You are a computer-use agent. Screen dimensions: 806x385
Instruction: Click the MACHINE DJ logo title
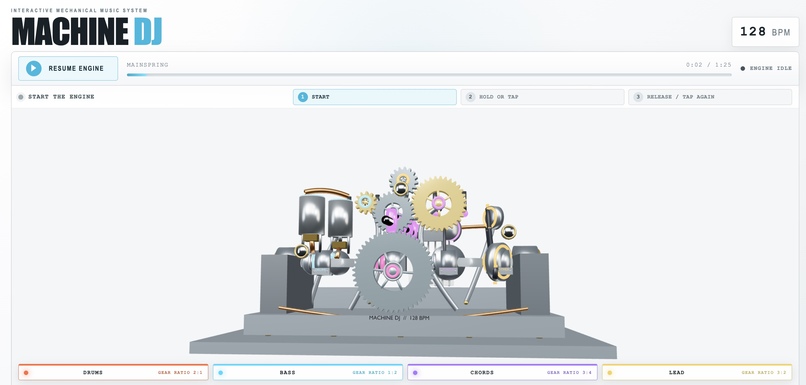click(x=87, y=31)
